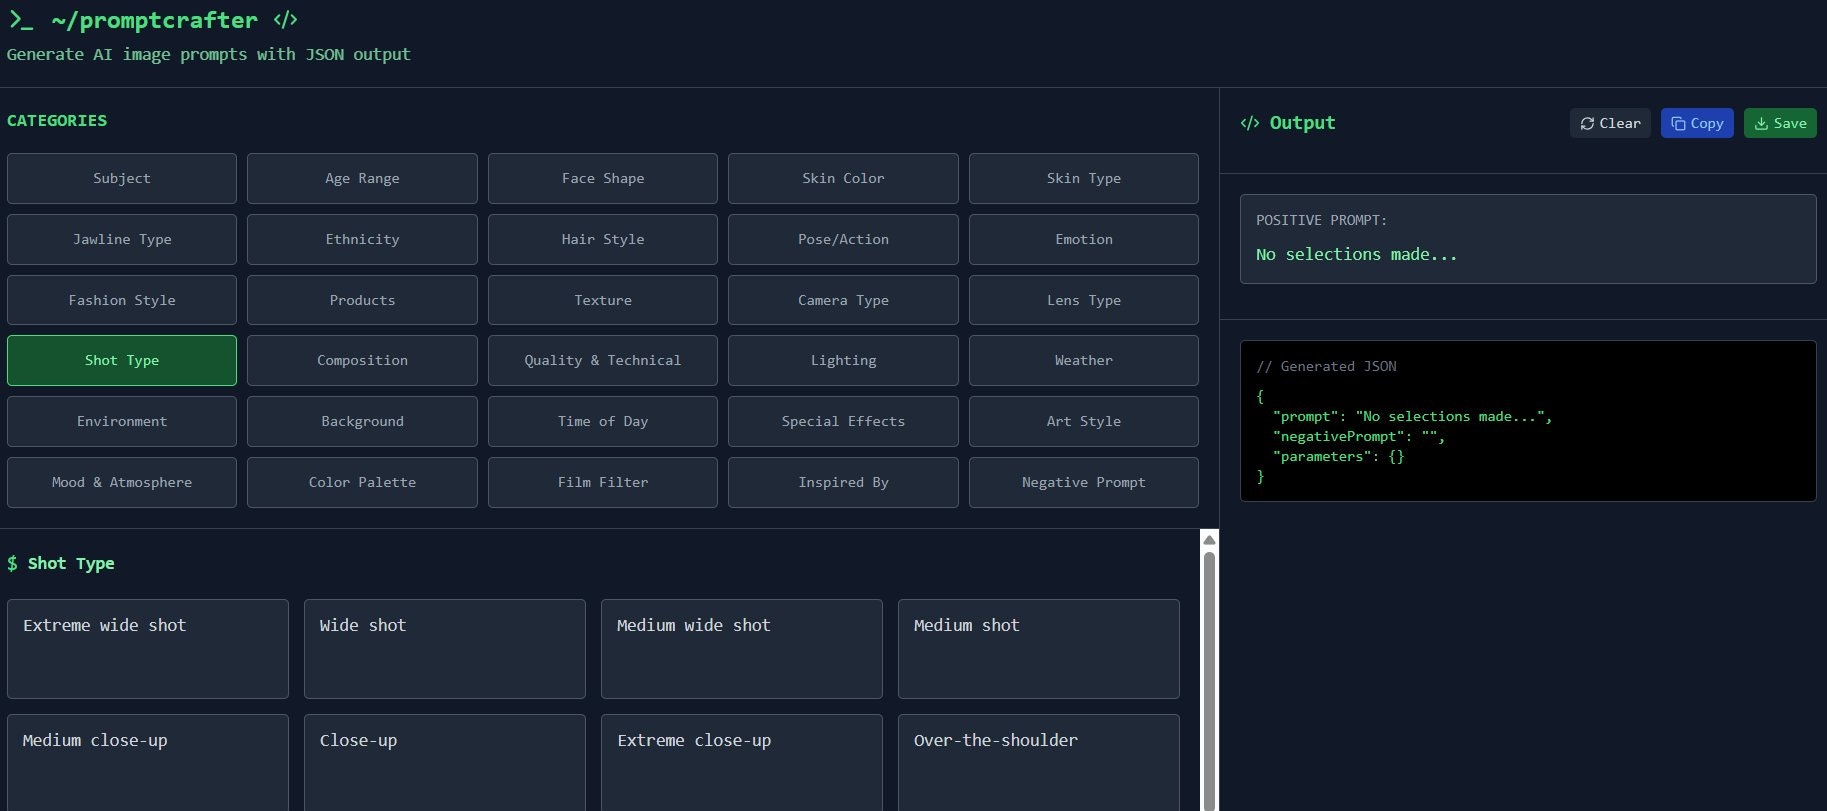Choose the Special Effects category
This screenshot has width=1827, height=811.
pyautogui.click(x=843, y=421)
